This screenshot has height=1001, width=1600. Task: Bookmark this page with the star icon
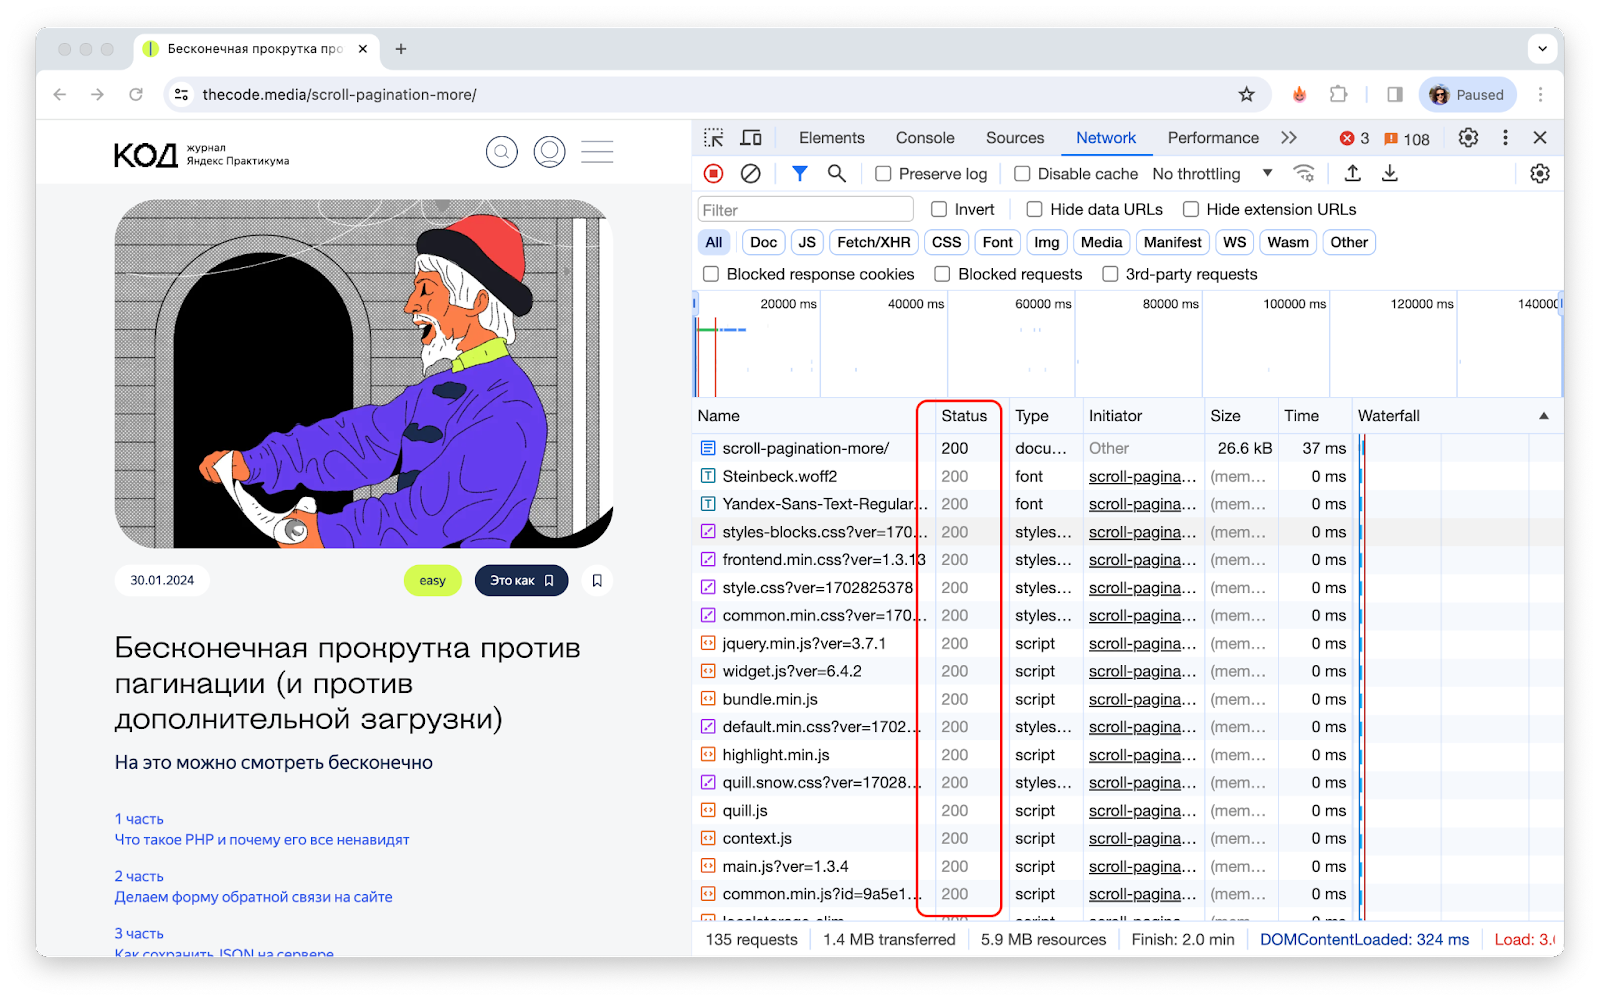[x=1246, y=95]
